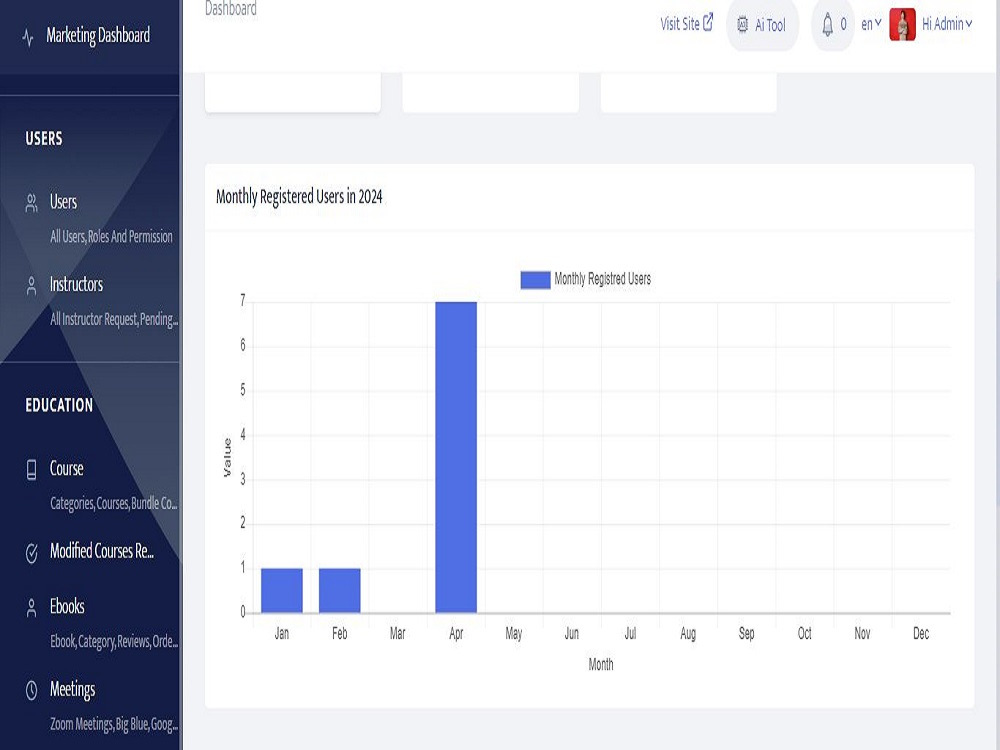Click the Dec axis label
Viewport: 1000px width, 750px height.
(921, 633)
